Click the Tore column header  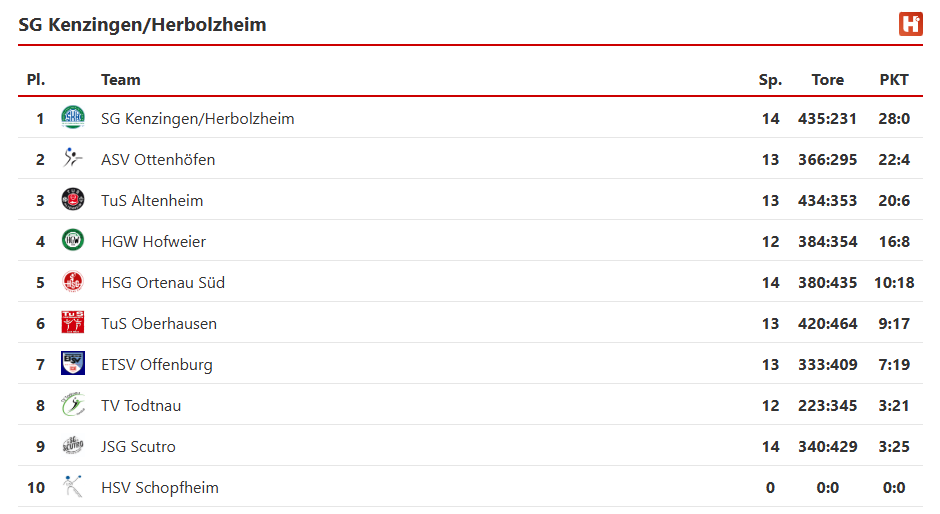click(827, 80)
